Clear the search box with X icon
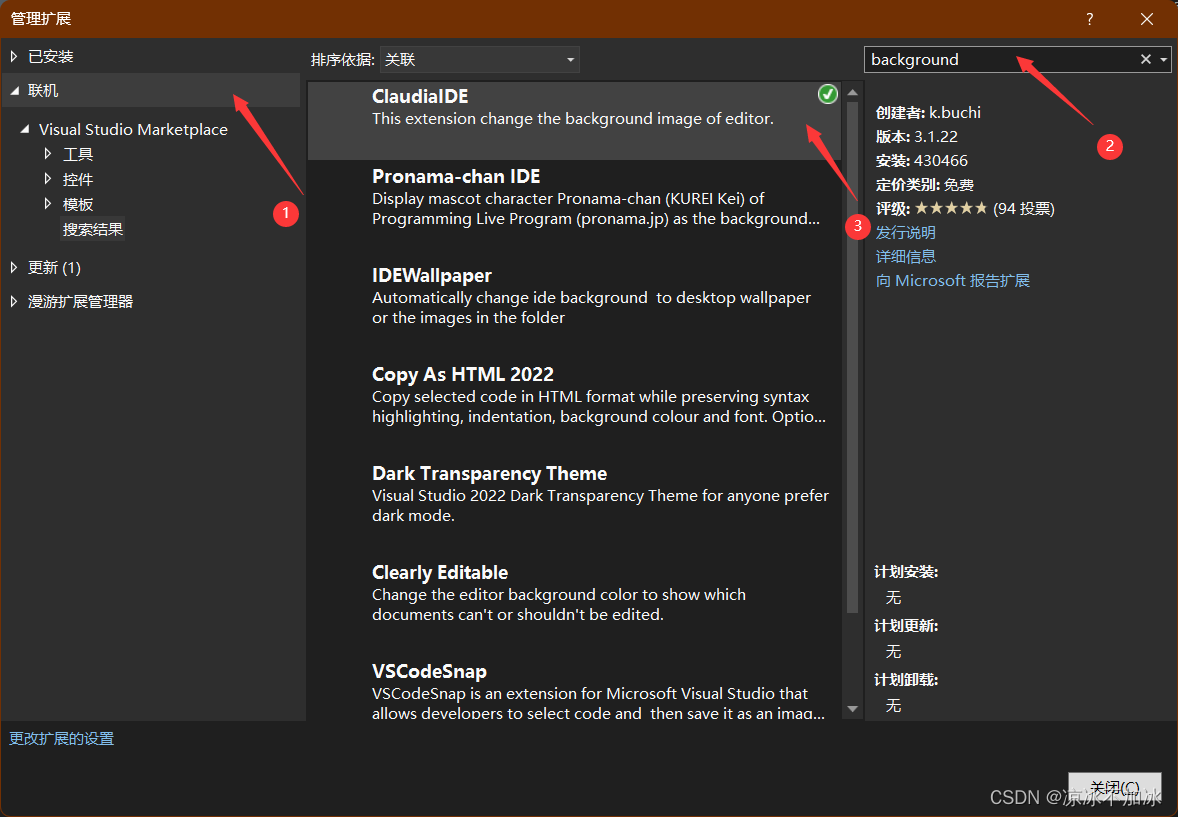The height and width of the screenshot is (817, 1178). pyautogui.click(x=1145, y=59)
